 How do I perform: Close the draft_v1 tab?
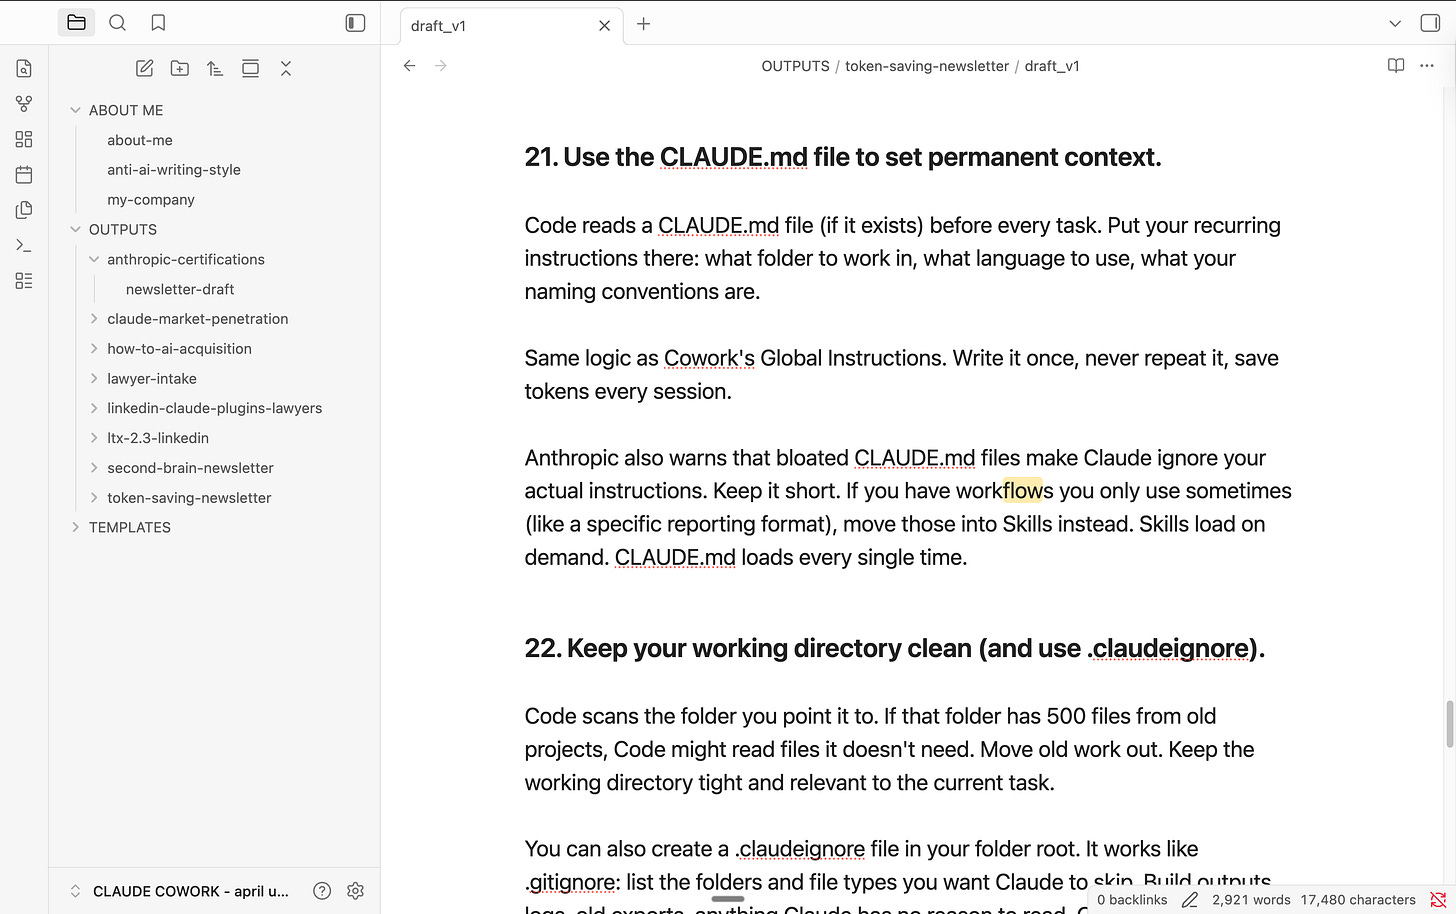click(604, 26)
